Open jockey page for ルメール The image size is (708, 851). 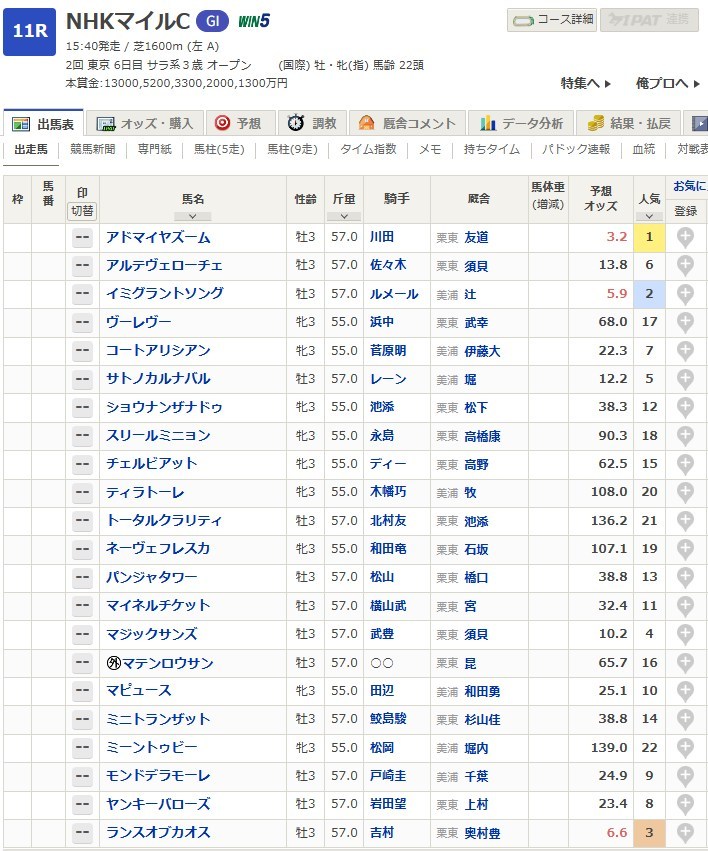394,294
